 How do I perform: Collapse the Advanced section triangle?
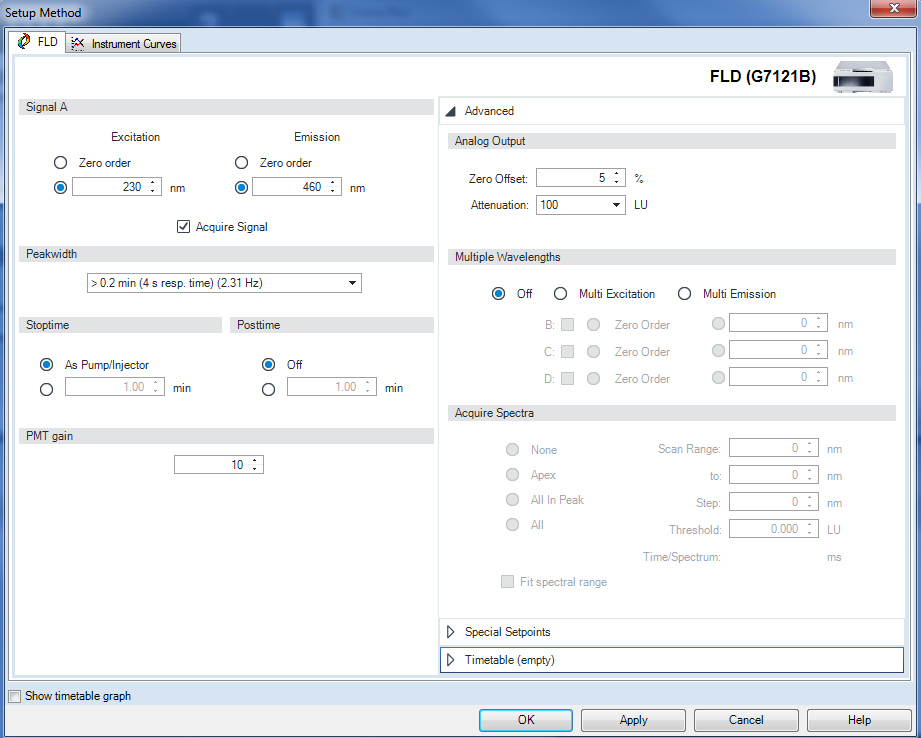click(x=451, y=111)
